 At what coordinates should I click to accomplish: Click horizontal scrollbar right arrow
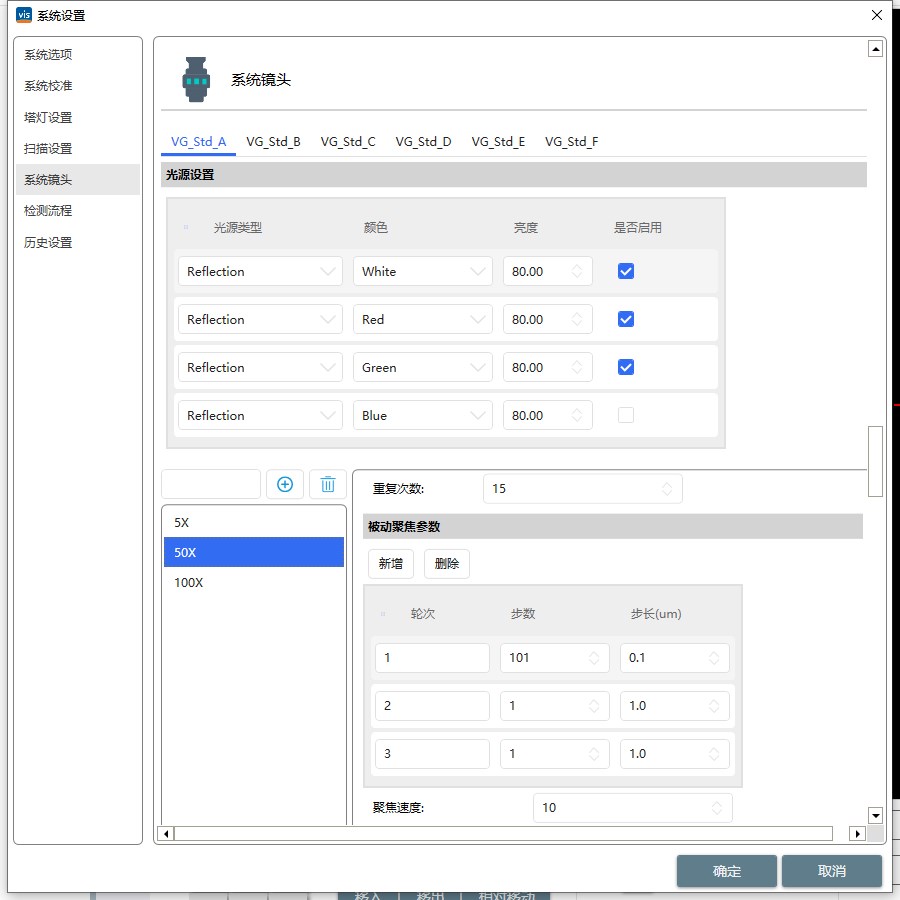tap(857, 833)
